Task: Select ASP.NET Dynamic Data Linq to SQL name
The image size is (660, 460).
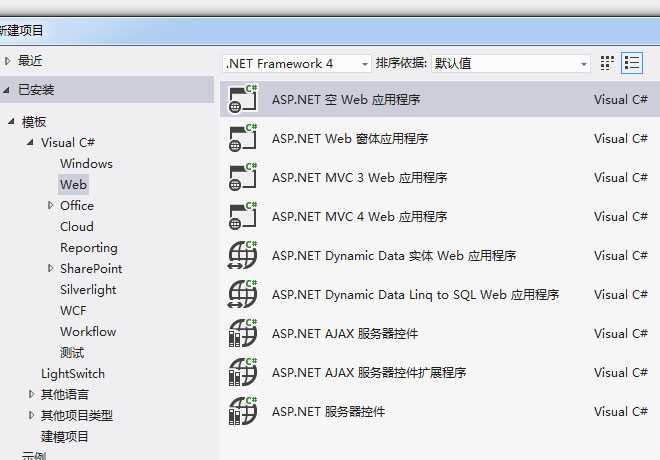Action: [415, 295]
